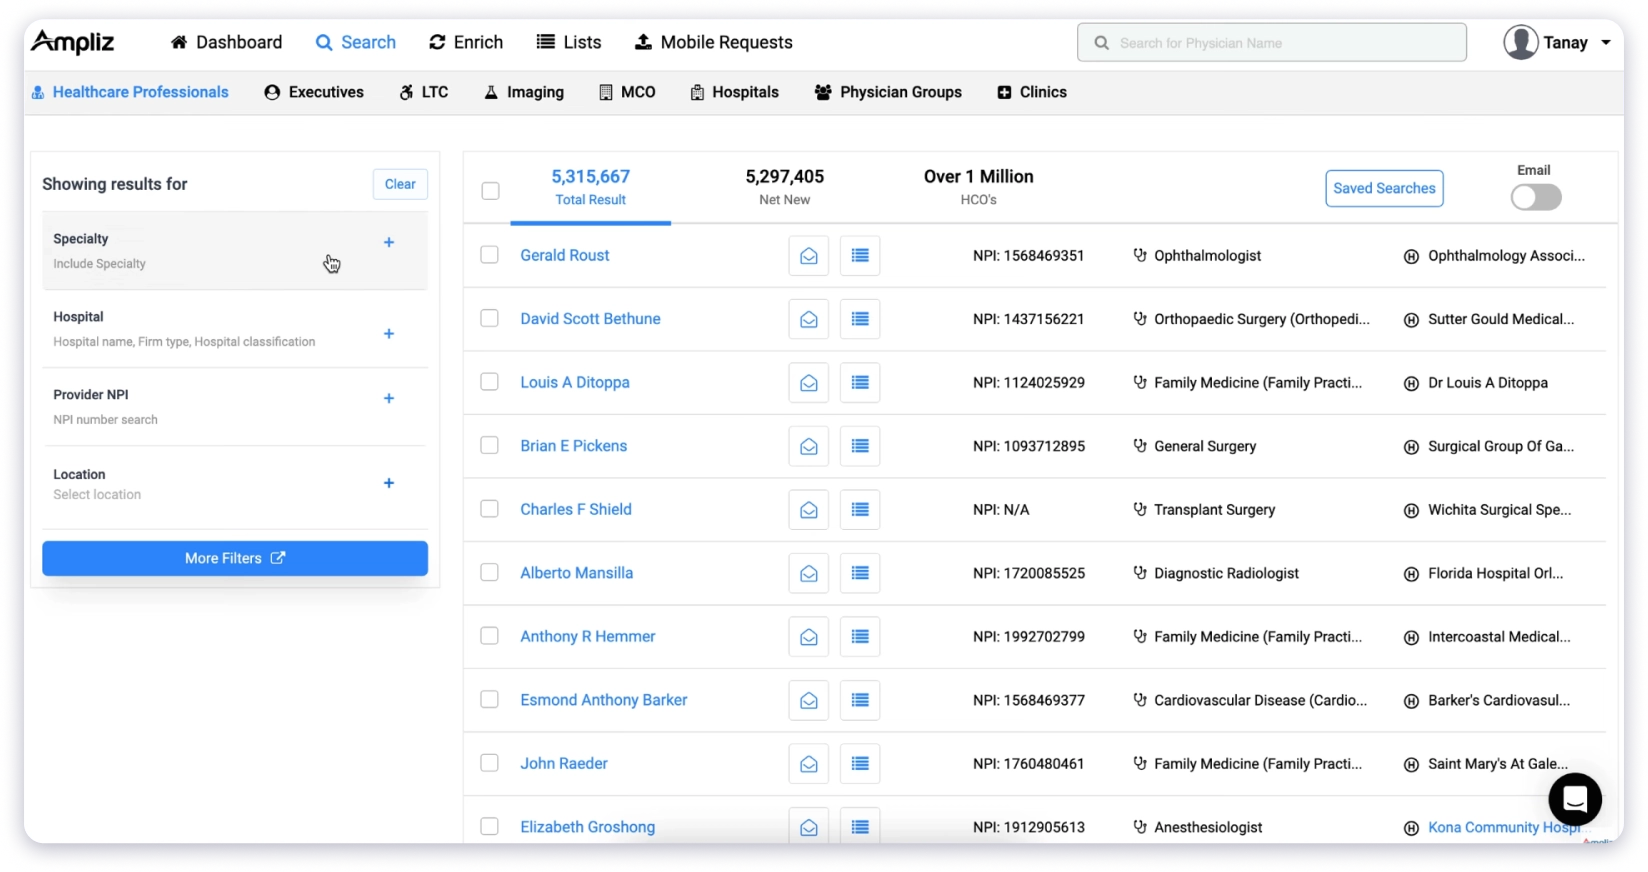Viewport: 1648px width, 872px height.
Task: Select the Over 1 Million HCO's tab
Action: tap(979, 187)
